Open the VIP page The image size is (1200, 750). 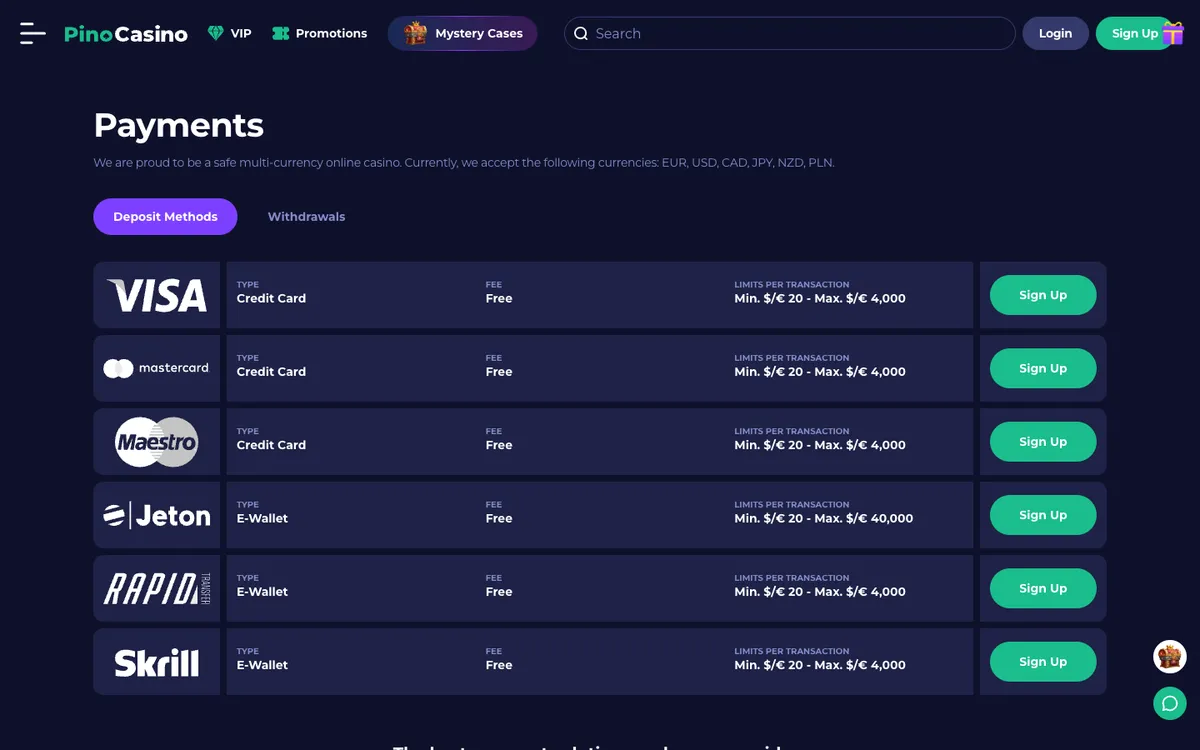(229, 33)
